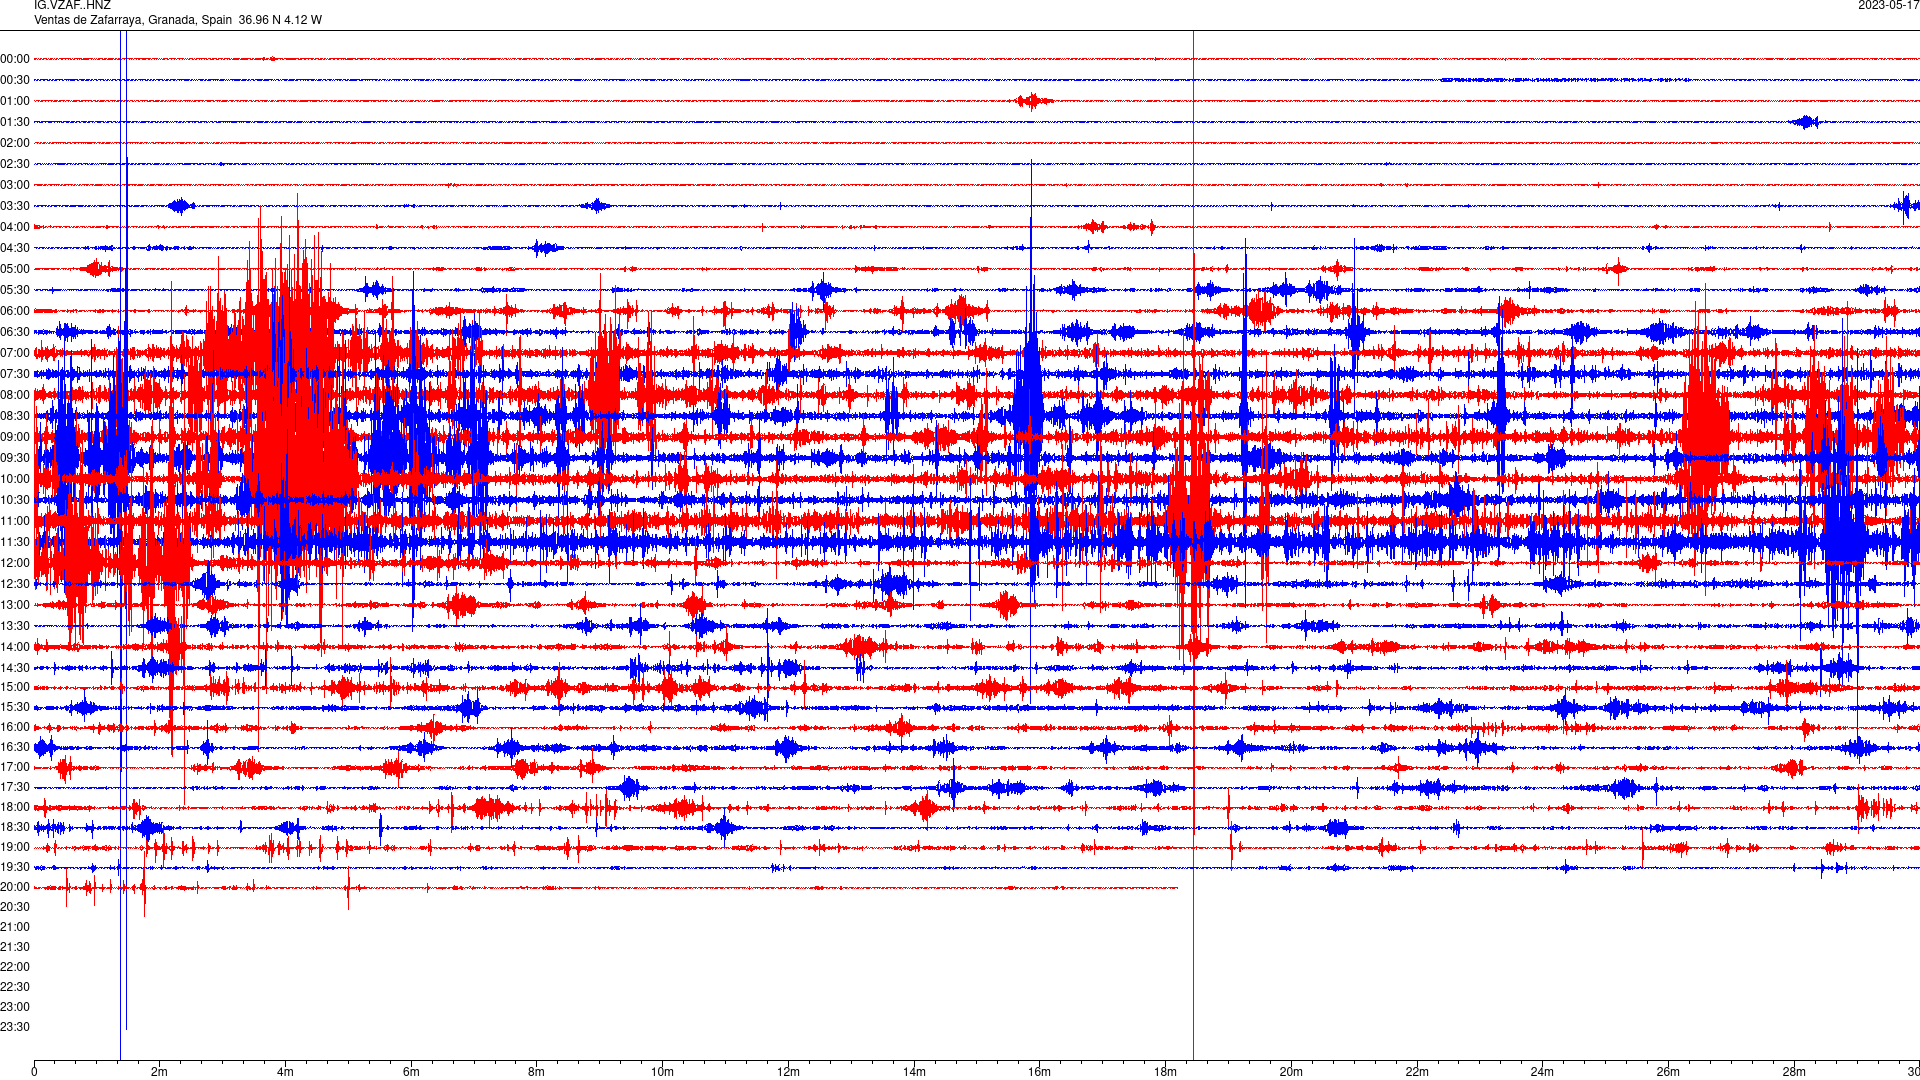Click the station code IG.VZAF..HNZ title

click(x=72, y=5)
